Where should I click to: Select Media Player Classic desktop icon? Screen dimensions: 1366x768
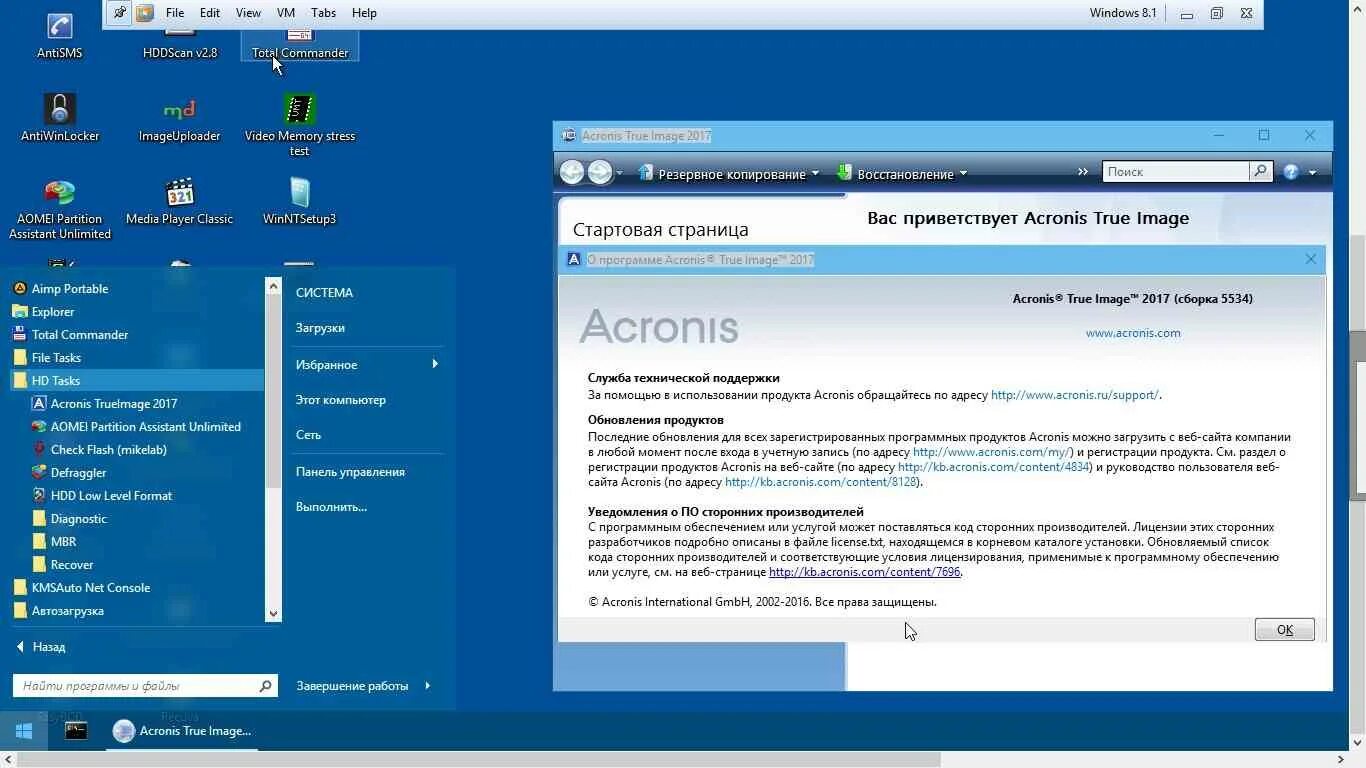pyautogui.click(x=179, y=201)
